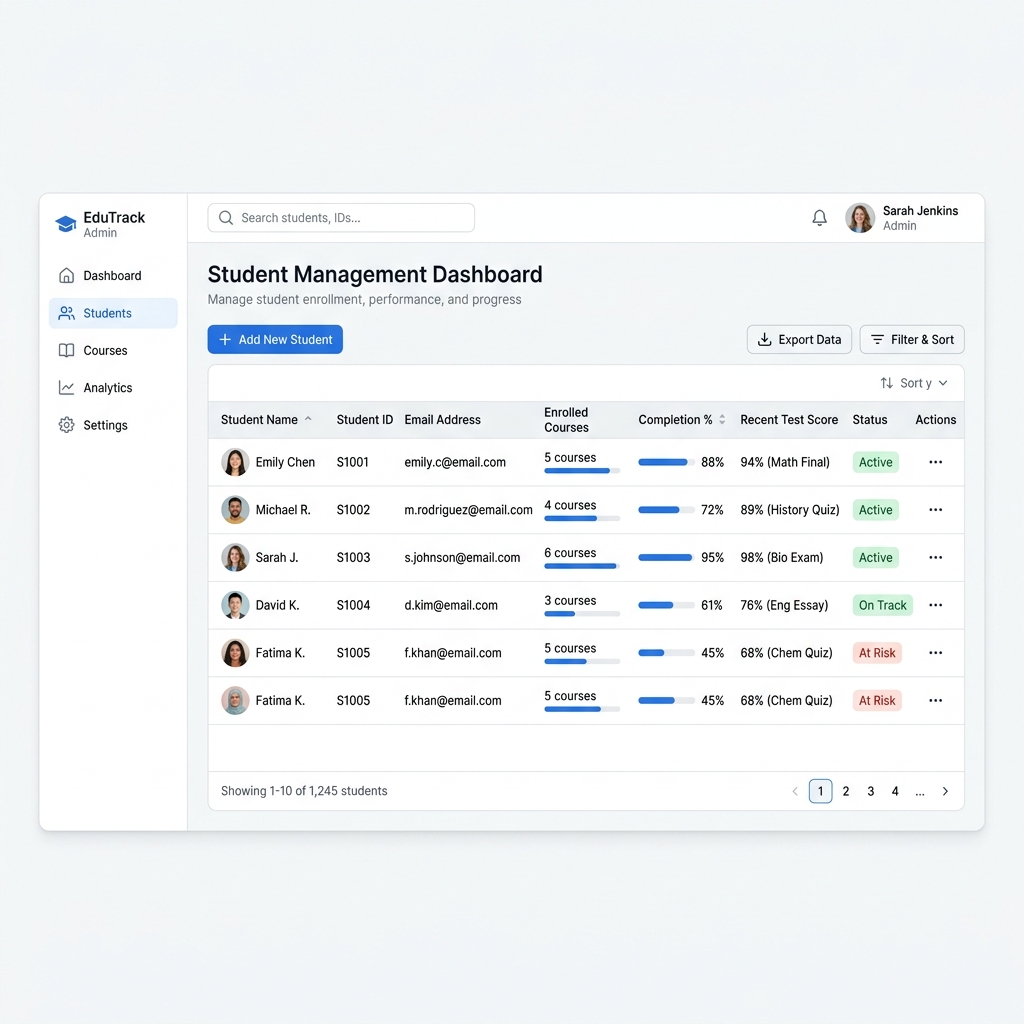This screenshot has width=1024, height=1024.
Task: Click Enrolled Courses column header
Action: pyautogui.click(x=566, y=420)
